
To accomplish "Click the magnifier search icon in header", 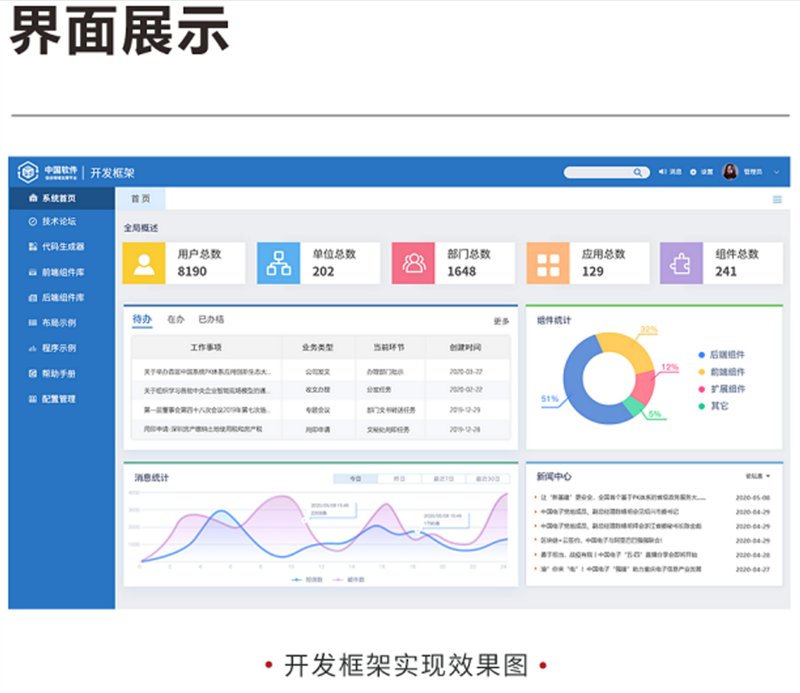I will point(638,172).
